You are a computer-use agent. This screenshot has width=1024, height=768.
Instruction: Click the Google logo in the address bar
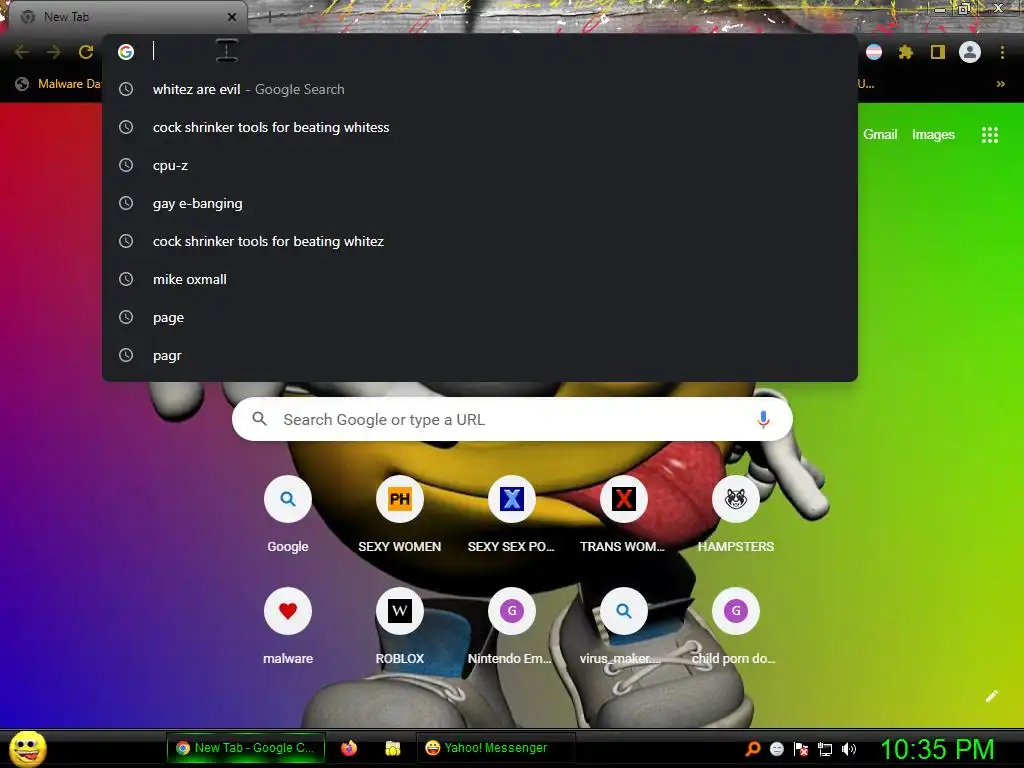(x=126, y=52)
